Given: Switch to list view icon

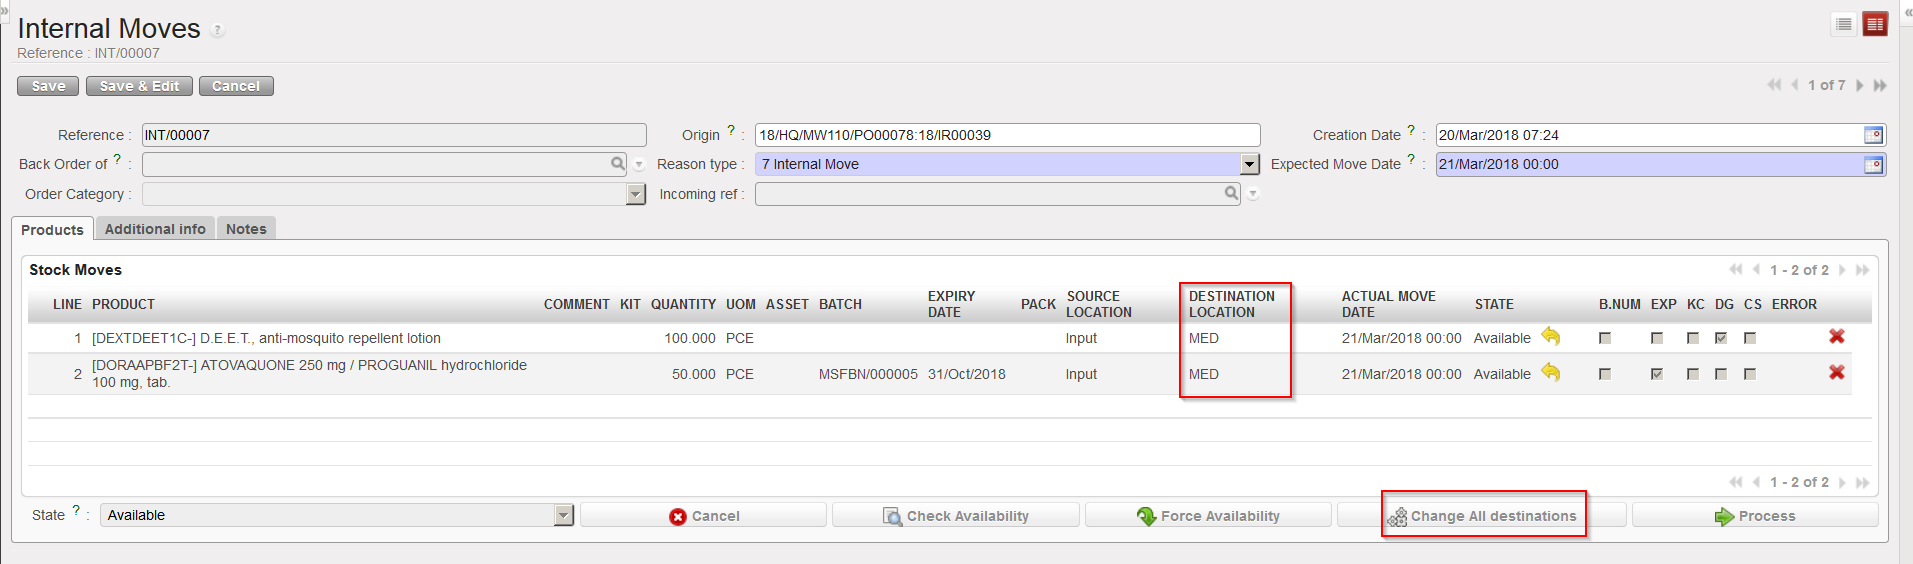Looking at the screenshot, I should [x=1844, y=24].
